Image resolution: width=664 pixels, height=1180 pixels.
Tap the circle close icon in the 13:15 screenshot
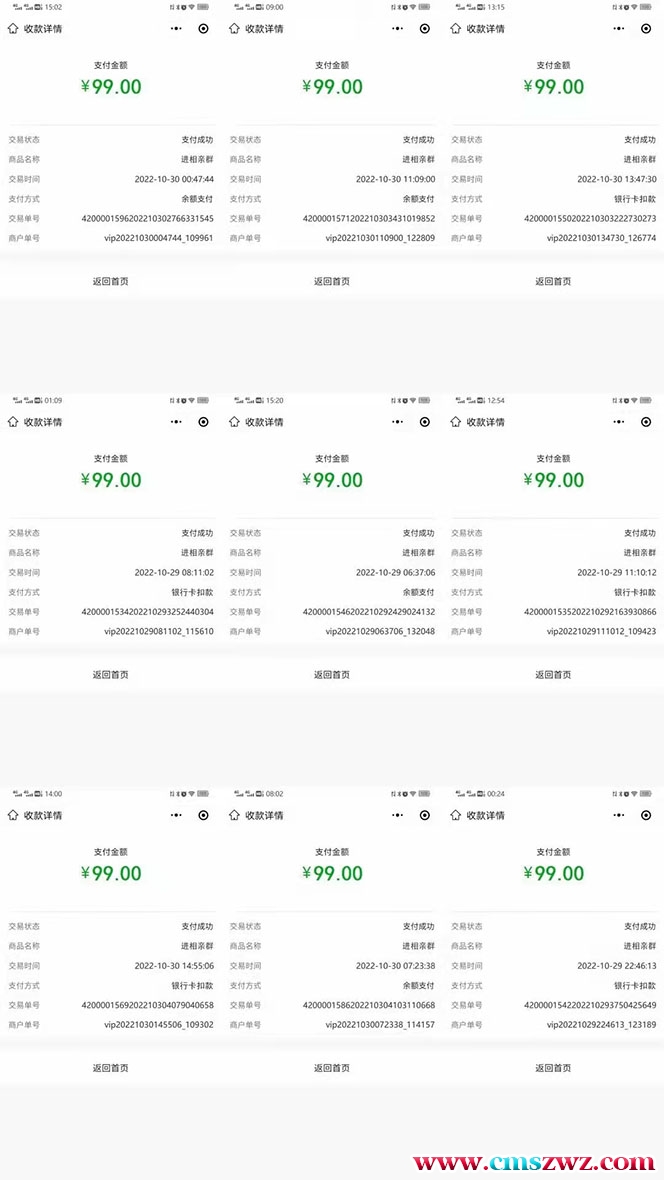pos(646,29)
